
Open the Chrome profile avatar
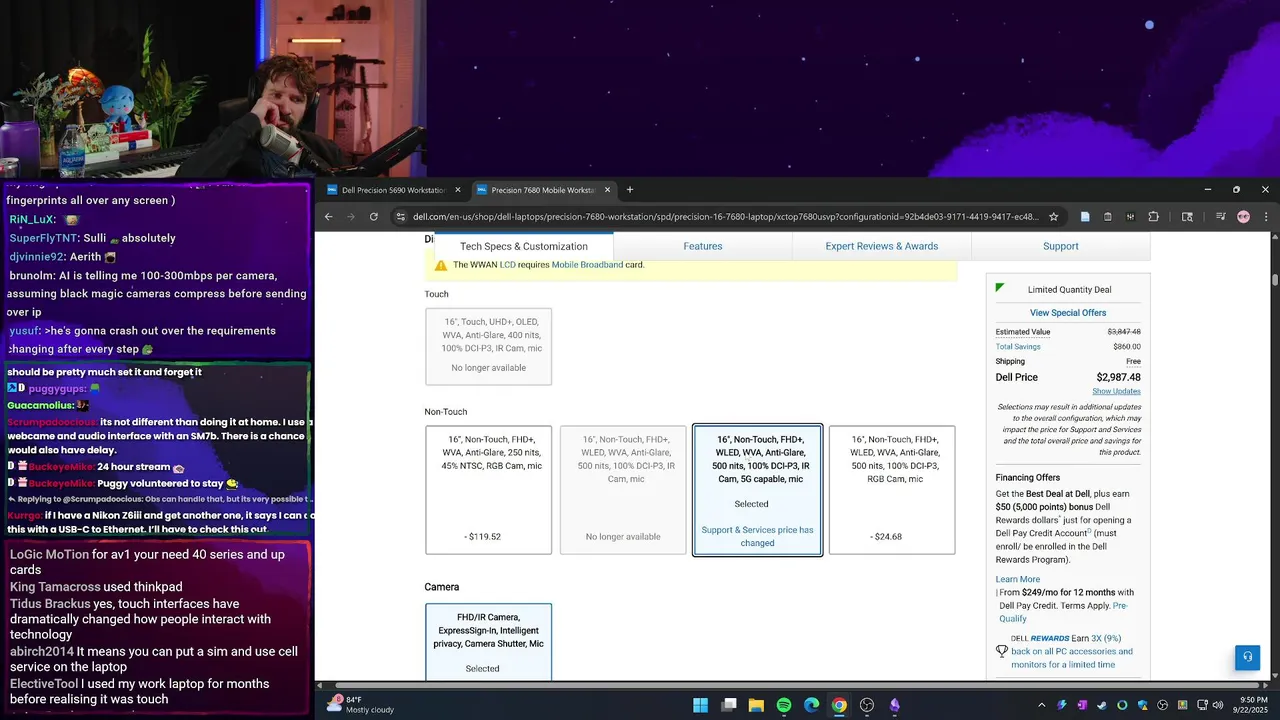click(1243, 216)
